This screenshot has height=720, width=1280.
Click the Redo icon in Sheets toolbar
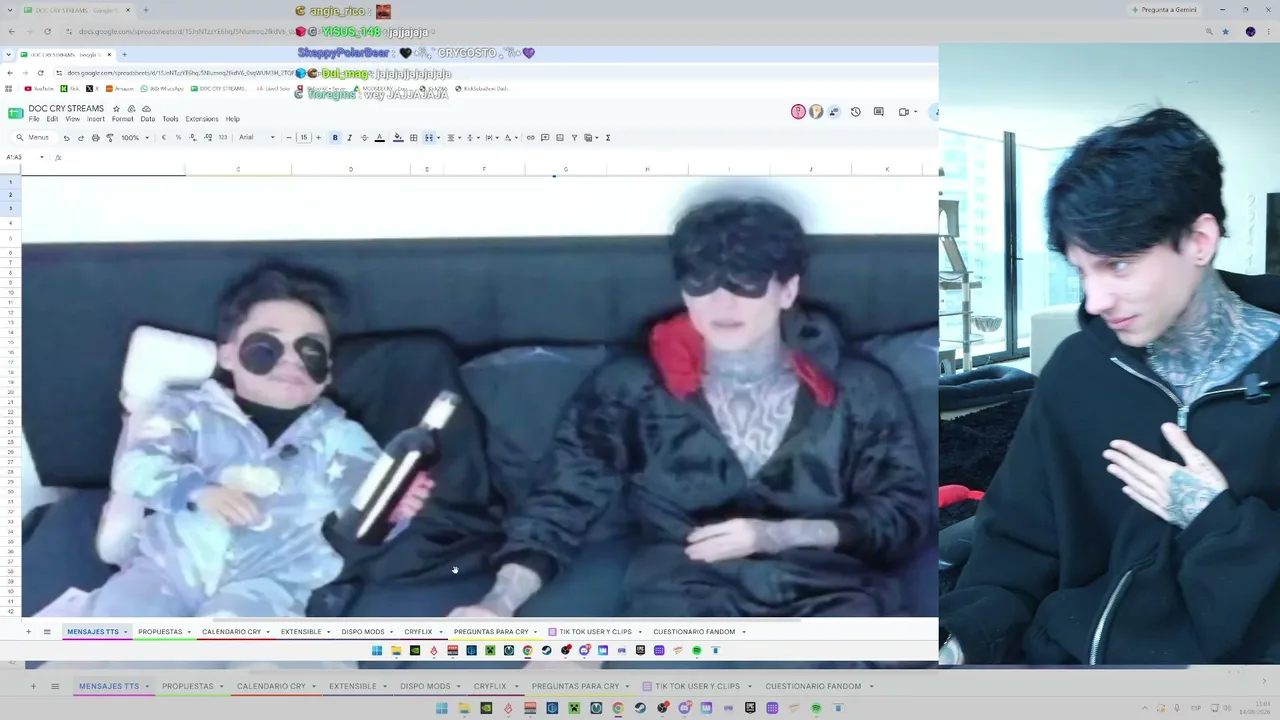(x=81, y=138)
